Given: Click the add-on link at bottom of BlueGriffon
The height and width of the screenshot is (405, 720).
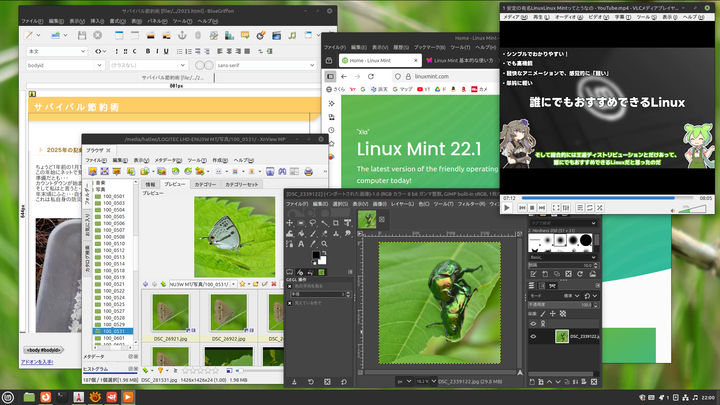Looking at the screenshot, I should [37, 362].
